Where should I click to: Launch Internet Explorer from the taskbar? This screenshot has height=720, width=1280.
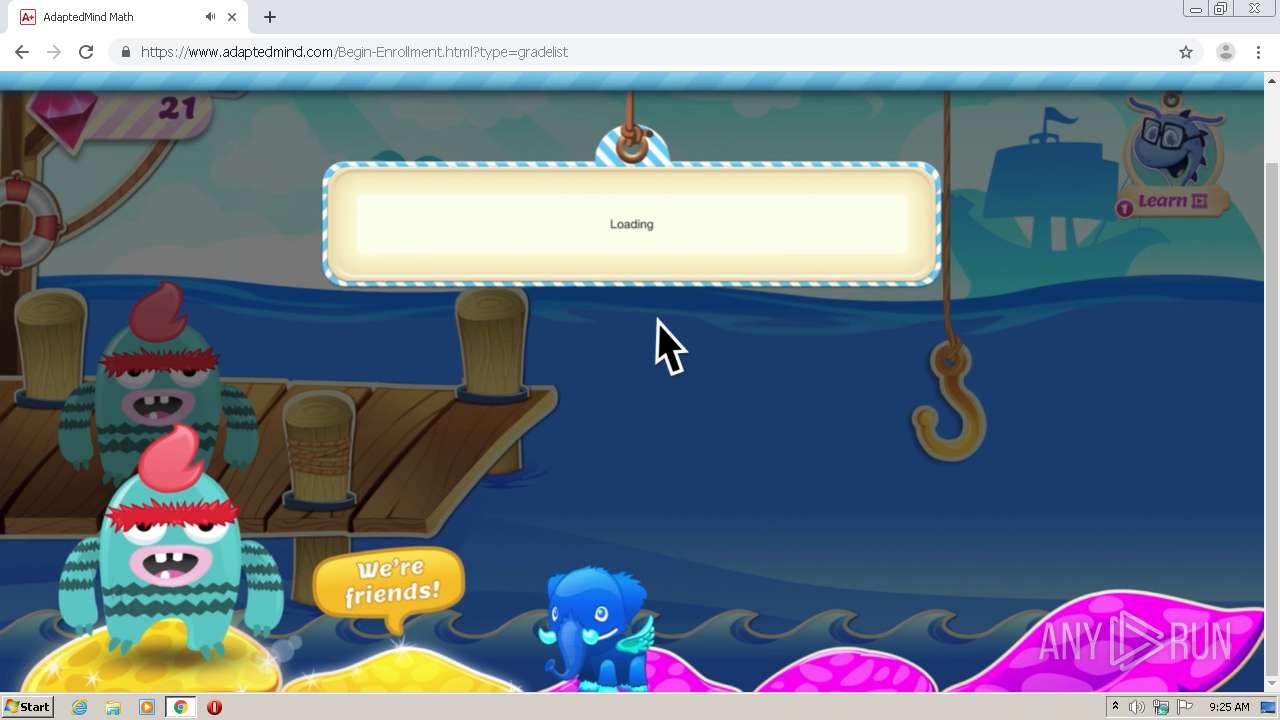79,707
